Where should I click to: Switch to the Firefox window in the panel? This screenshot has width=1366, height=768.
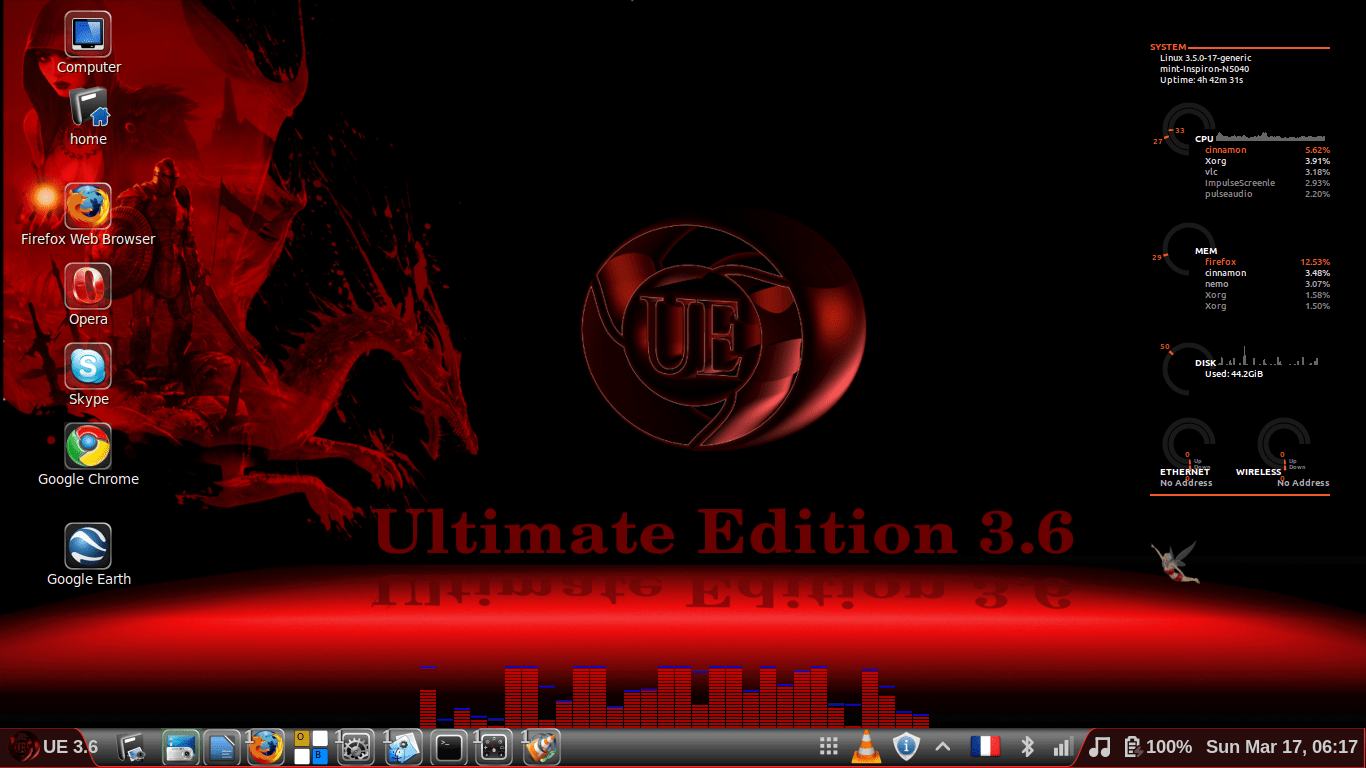click(x=266, y=747)
